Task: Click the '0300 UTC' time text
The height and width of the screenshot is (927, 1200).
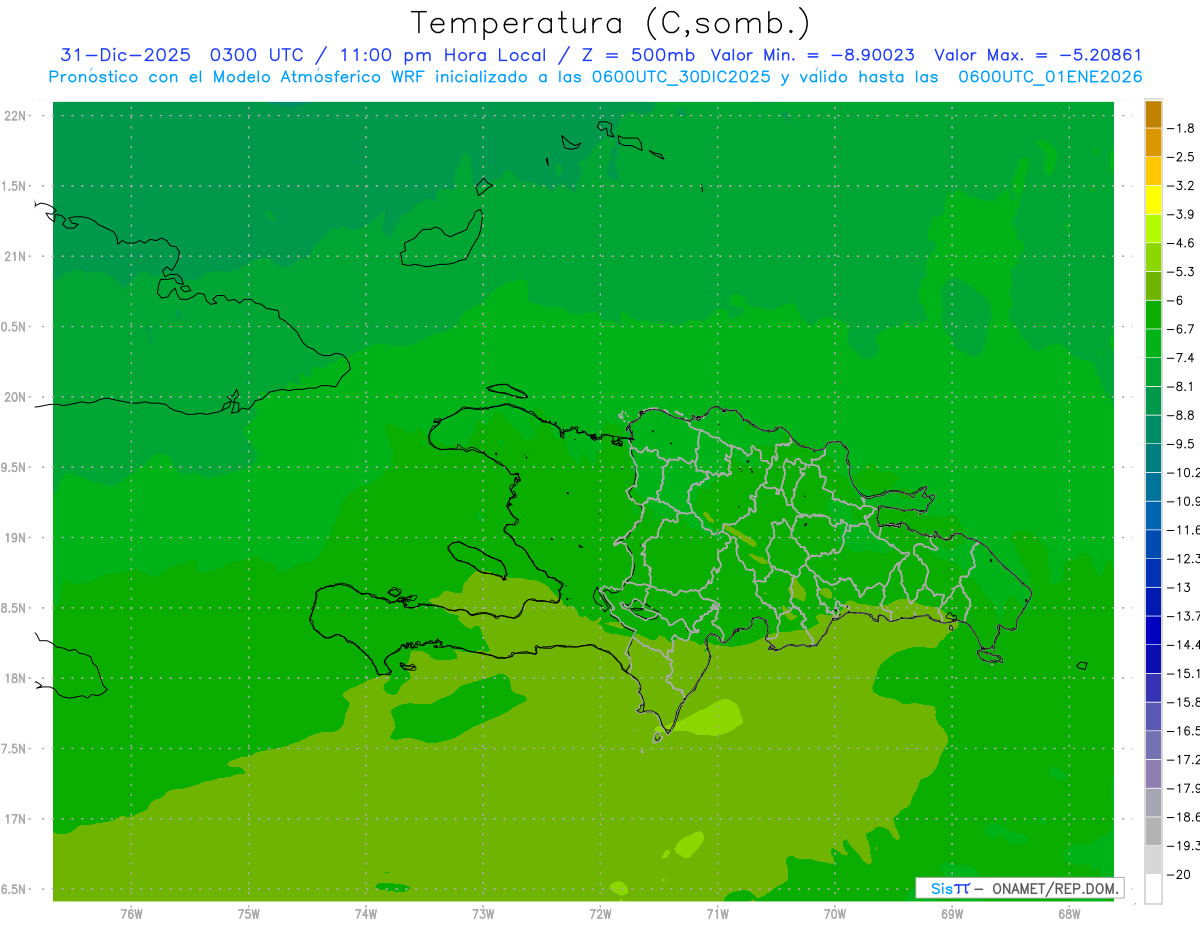Action: point(256,55)
